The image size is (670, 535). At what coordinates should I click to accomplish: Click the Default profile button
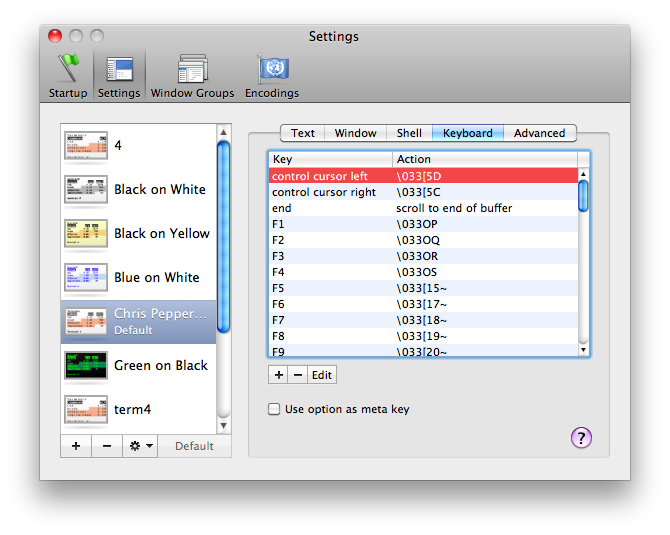pyautogui.click(x=194, y=446)
